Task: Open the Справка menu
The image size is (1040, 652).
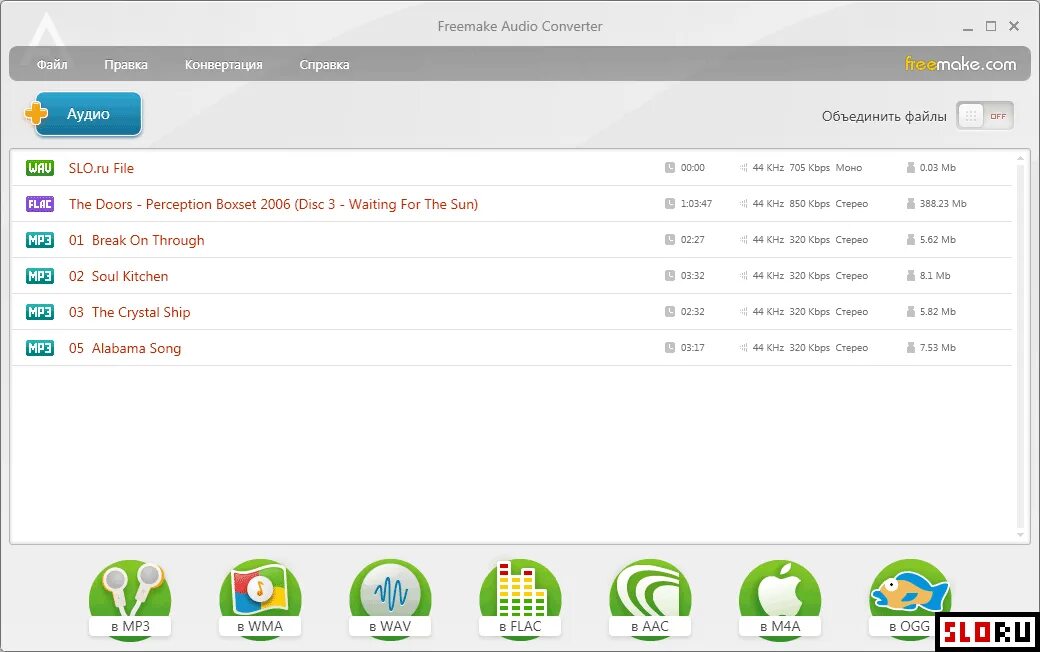Action: tap(324, 64)
